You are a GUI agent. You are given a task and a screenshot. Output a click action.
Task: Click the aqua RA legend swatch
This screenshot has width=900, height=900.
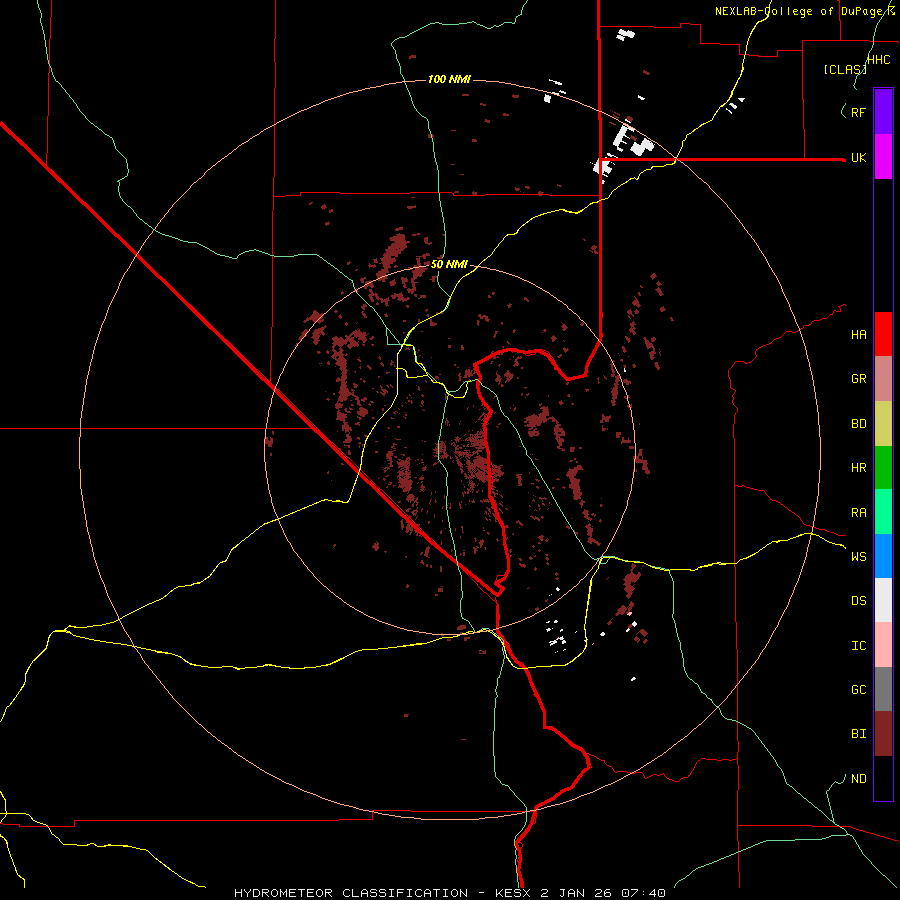point(883,512)
